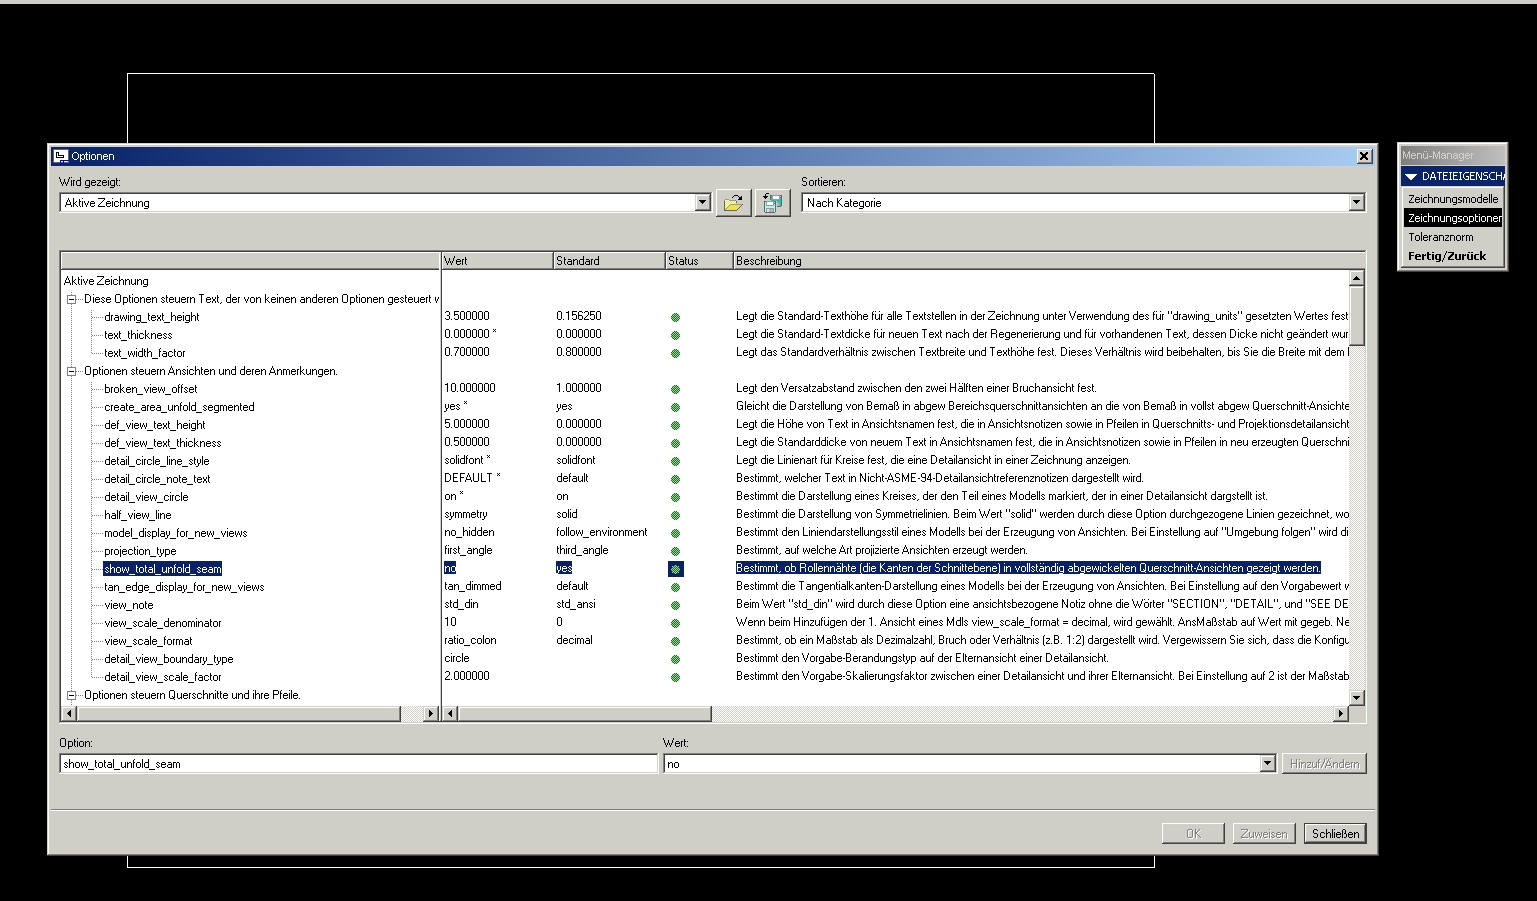The width and height of the screenshot is (1537, 901).
Task: Close the Optionen dialog
Action: (x=1364, y=156)
